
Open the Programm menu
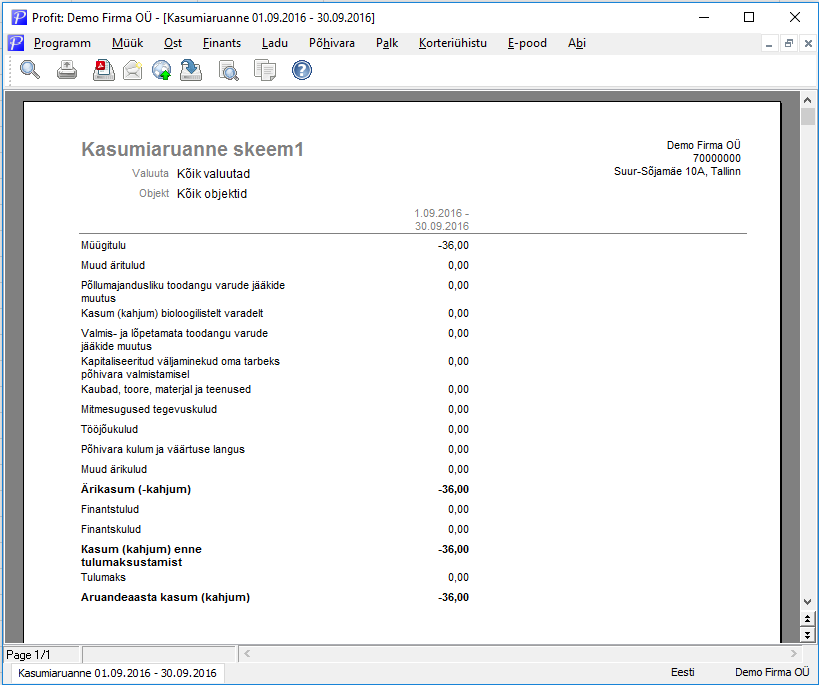tap(62, 43)
